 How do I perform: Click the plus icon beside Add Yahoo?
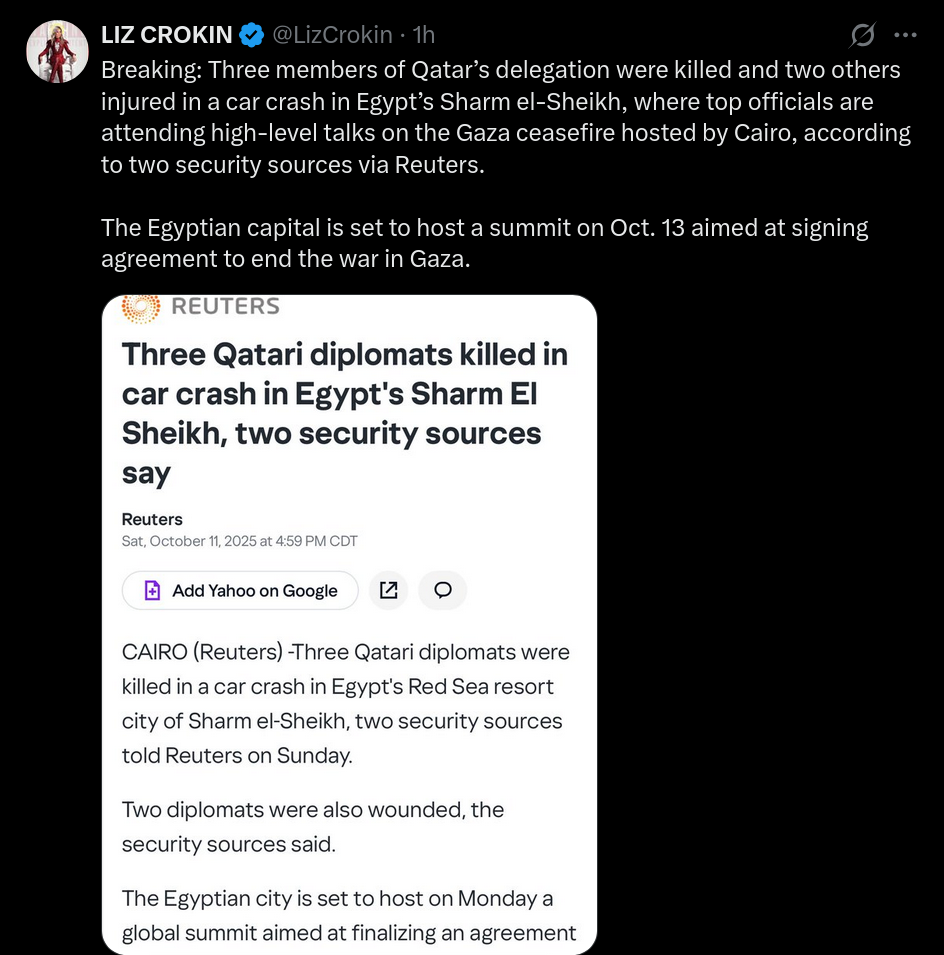coord(152,590)
